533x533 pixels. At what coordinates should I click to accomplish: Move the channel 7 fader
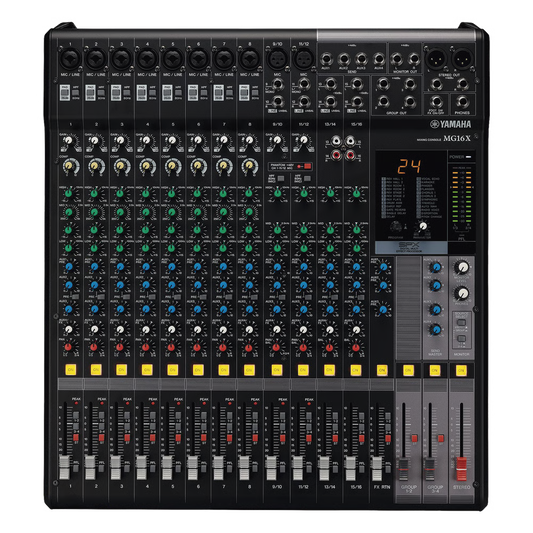(x=218, y=467)
